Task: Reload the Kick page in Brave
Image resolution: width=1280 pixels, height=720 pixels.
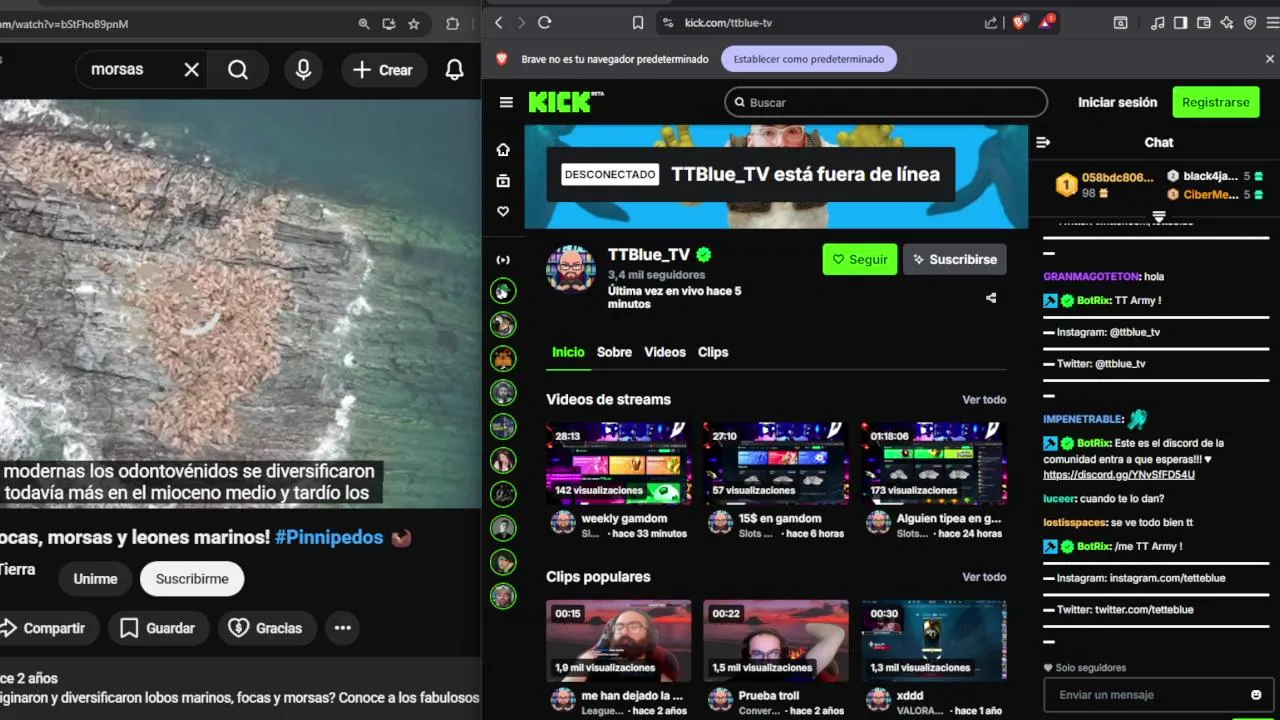Action: [545, 22]
